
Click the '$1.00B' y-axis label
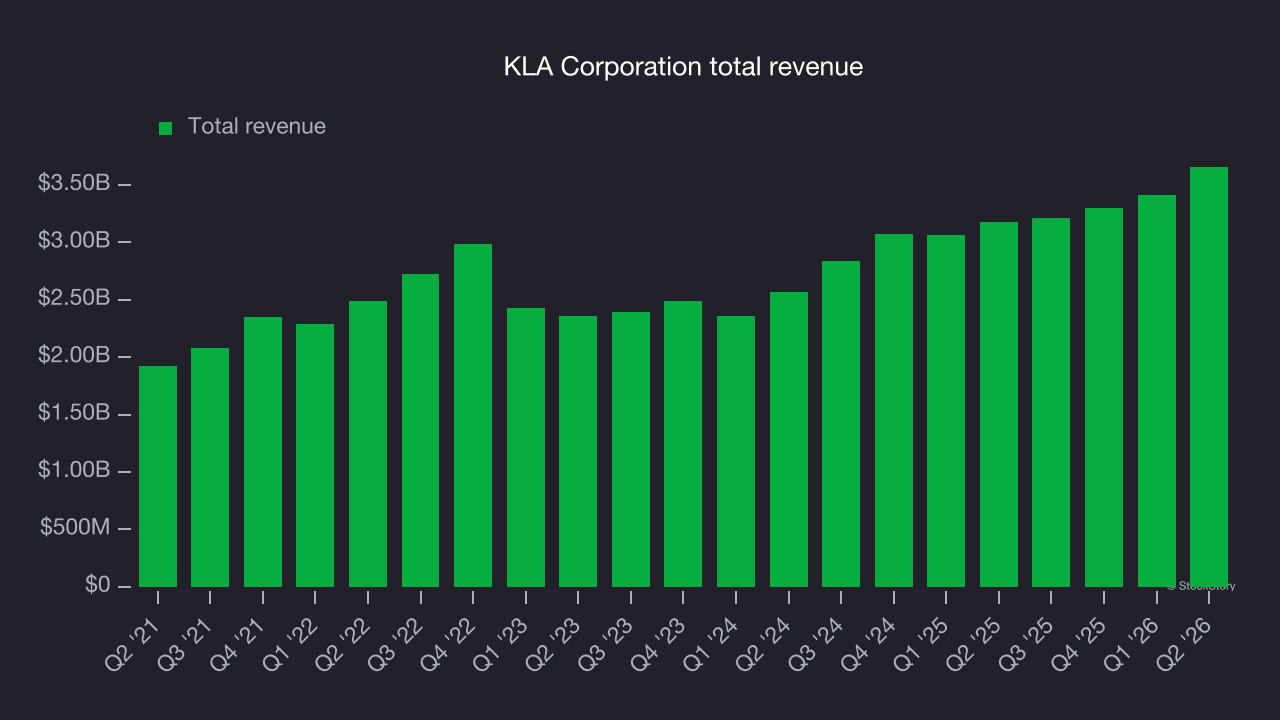pos(74,470)
